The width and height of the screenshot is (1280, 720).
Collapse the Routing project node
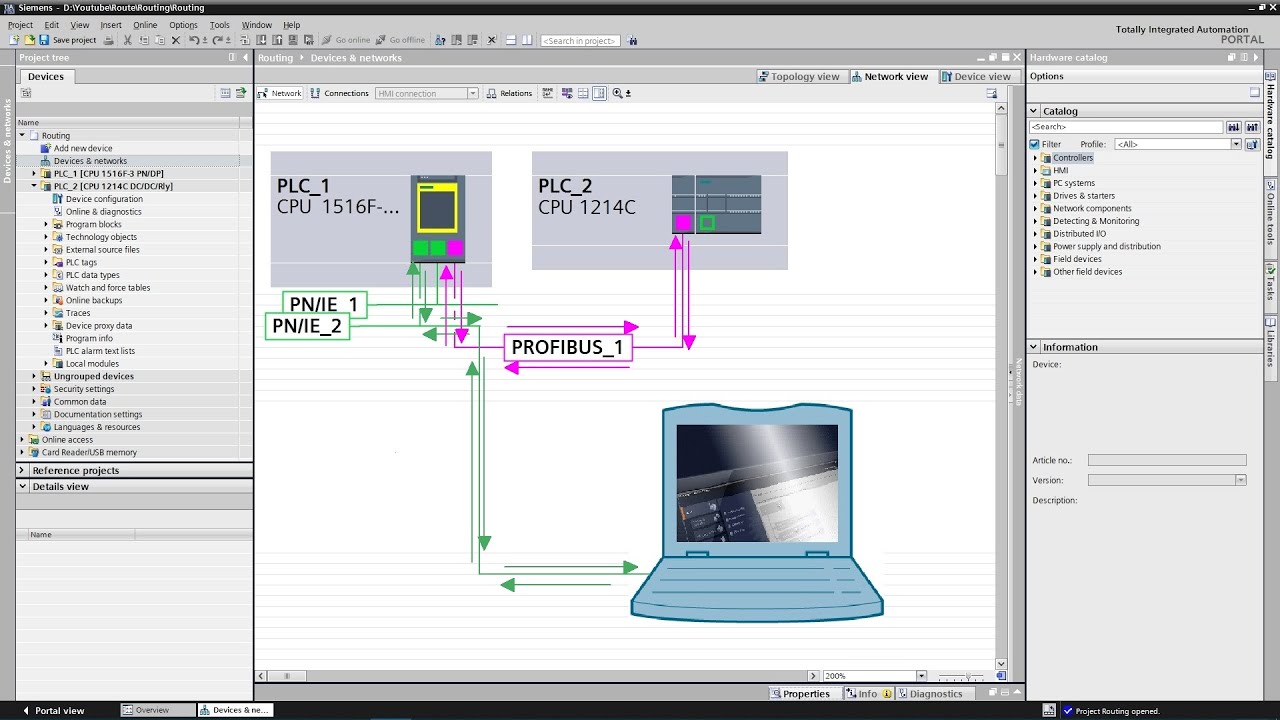coord(22,135)
